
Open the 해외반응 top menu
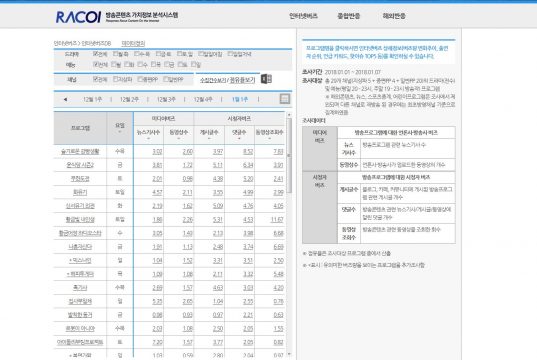pyautogui.click(x=394, y=16)
